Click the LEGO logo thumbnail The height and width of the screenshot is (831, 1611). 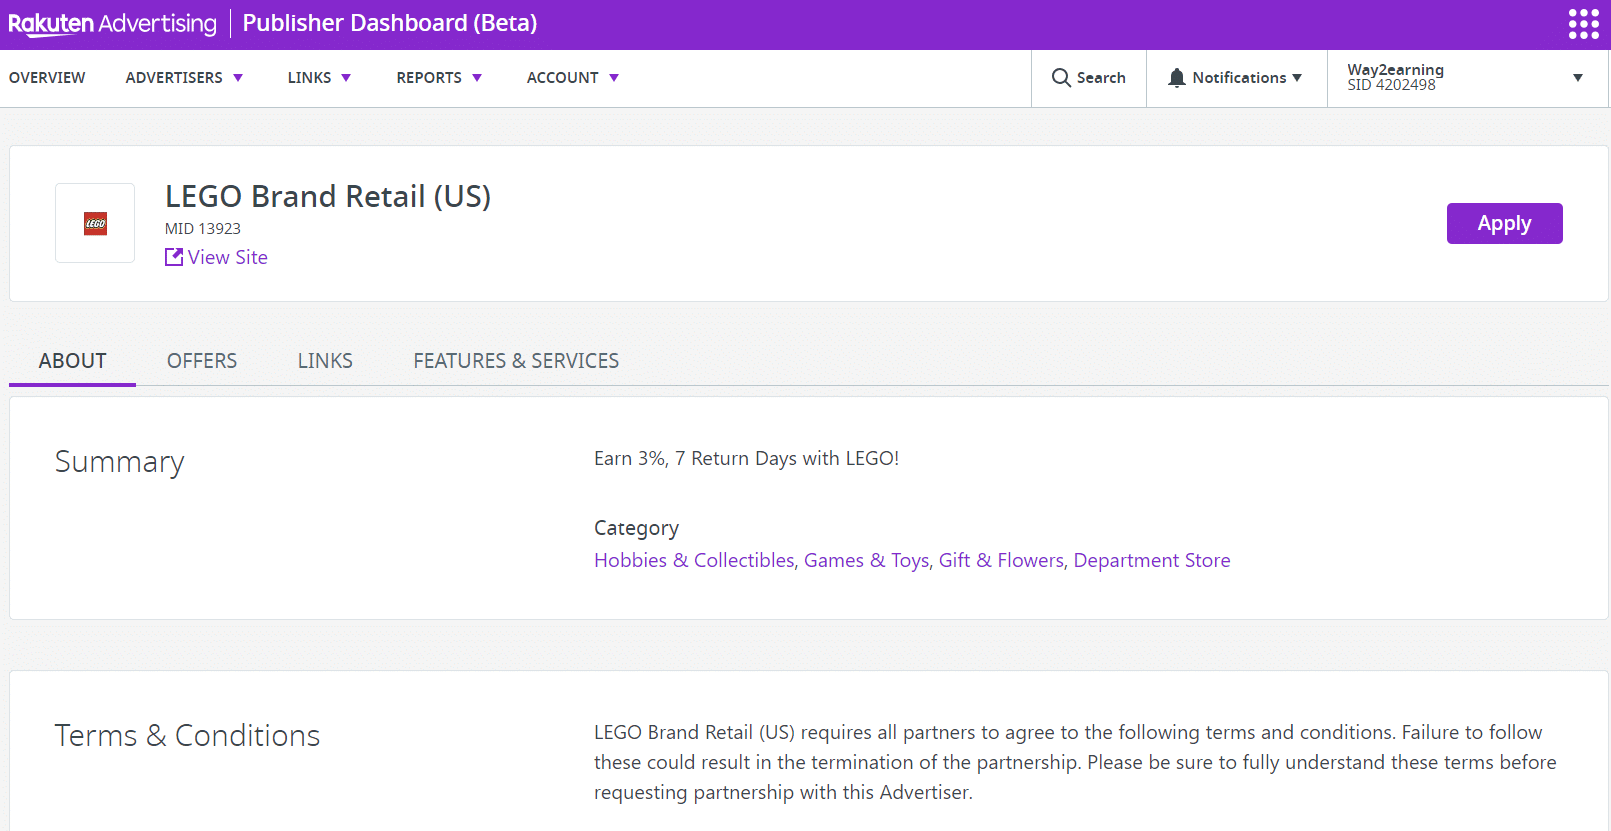[95, 223]
